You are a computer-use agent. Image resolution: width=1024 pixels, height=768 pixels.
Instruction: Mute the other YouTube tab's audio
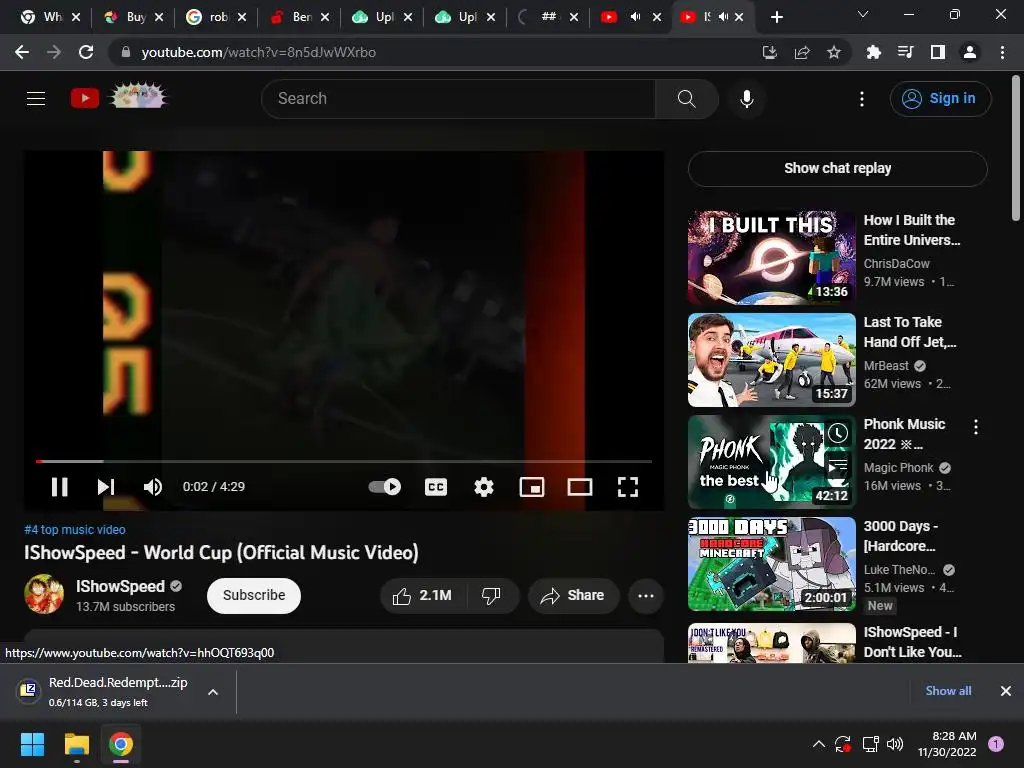[635, 17]
